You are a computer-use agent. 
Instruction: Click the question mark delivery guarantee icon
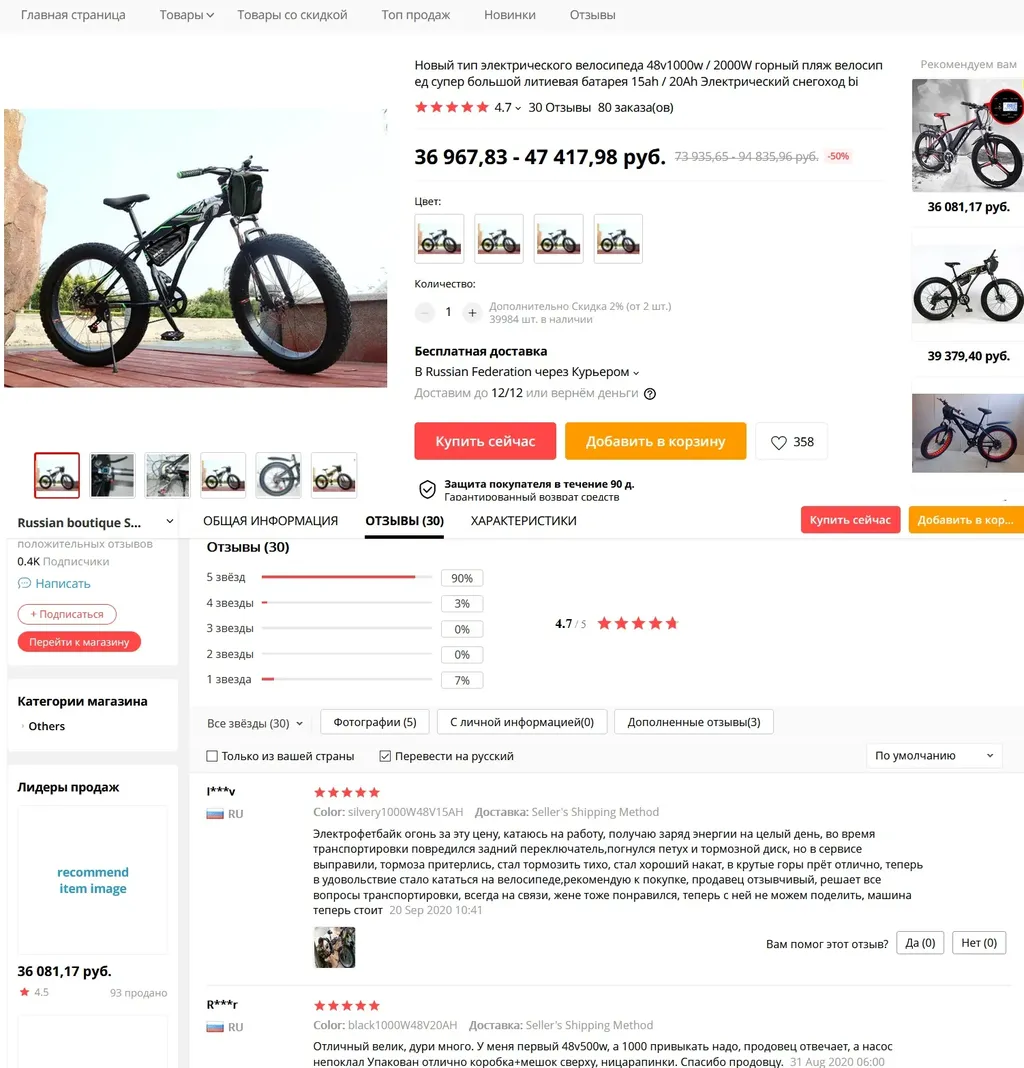click(x=650, y=394)
